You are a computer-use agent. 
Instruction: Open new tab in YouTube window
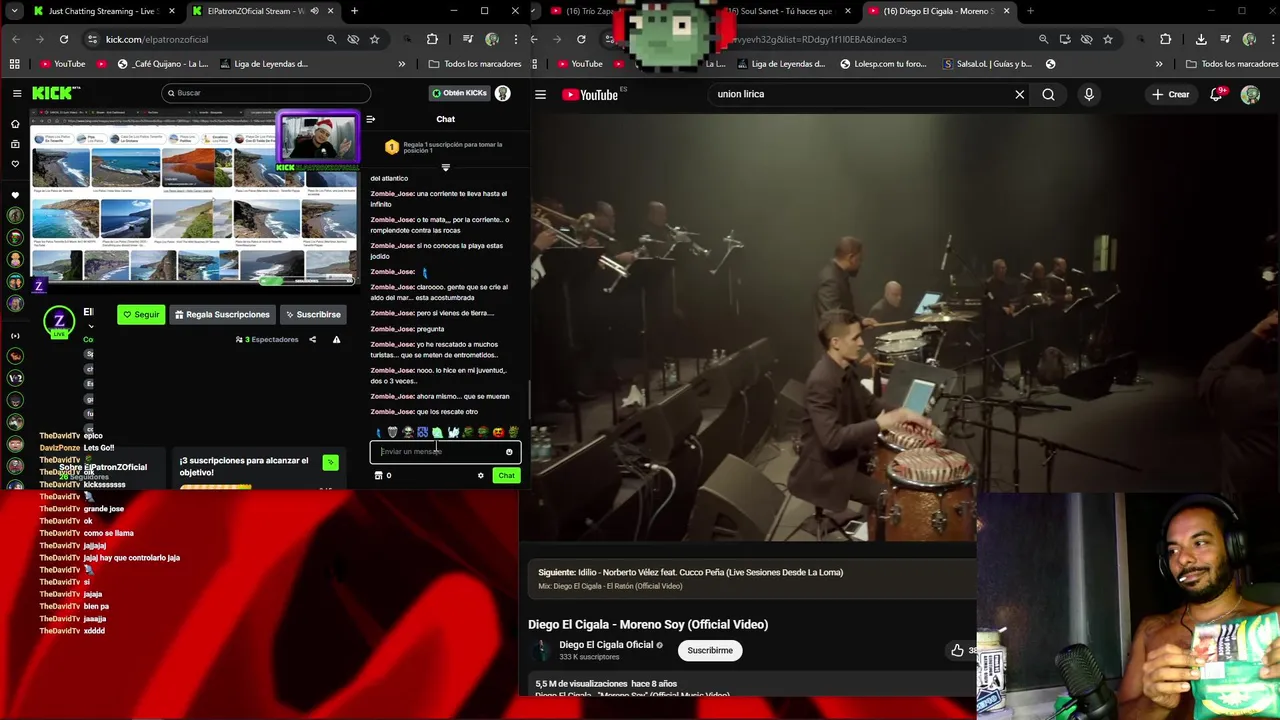pyautogui.click(x=1030, y=11)
